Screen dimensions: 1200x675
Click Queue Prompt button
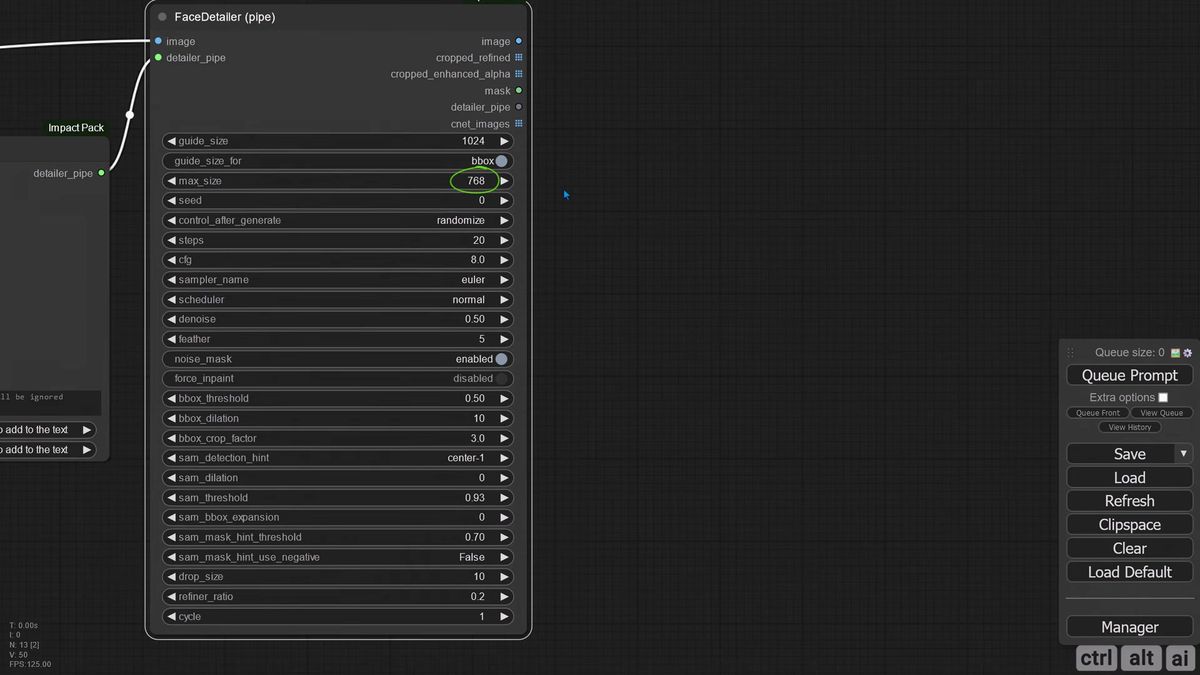point(1129,375)
